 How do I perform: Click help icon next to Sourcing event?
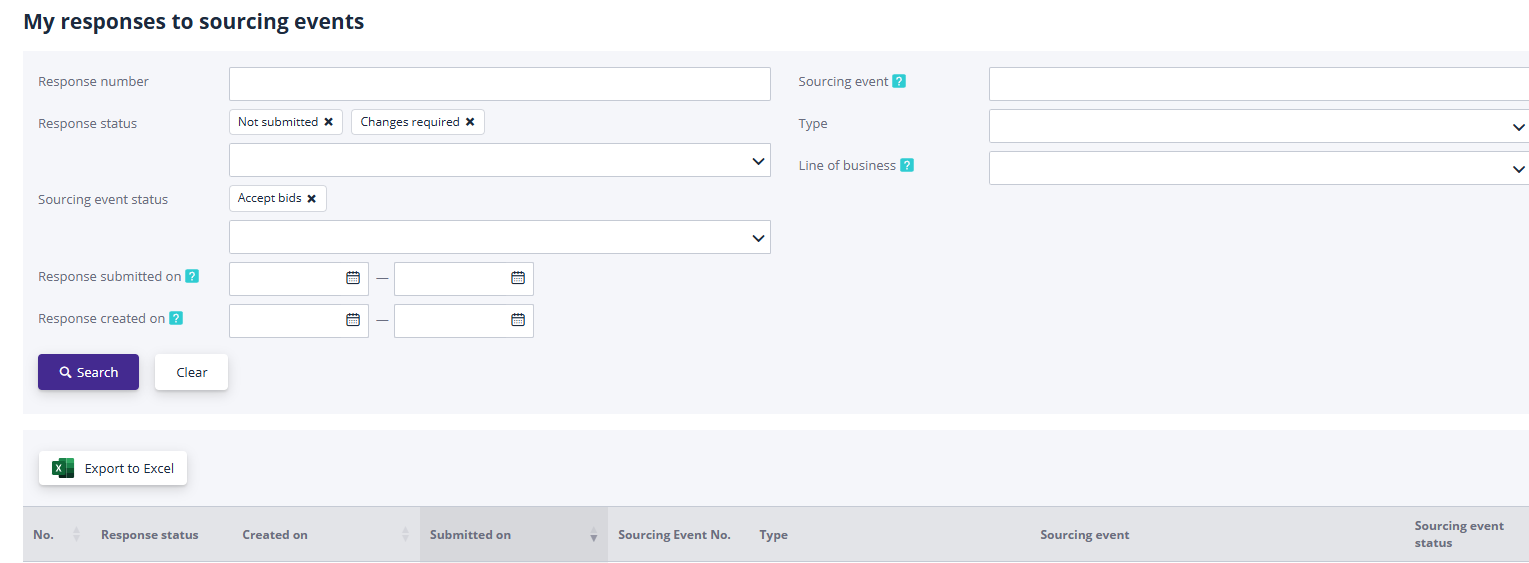tap(899, 82)
